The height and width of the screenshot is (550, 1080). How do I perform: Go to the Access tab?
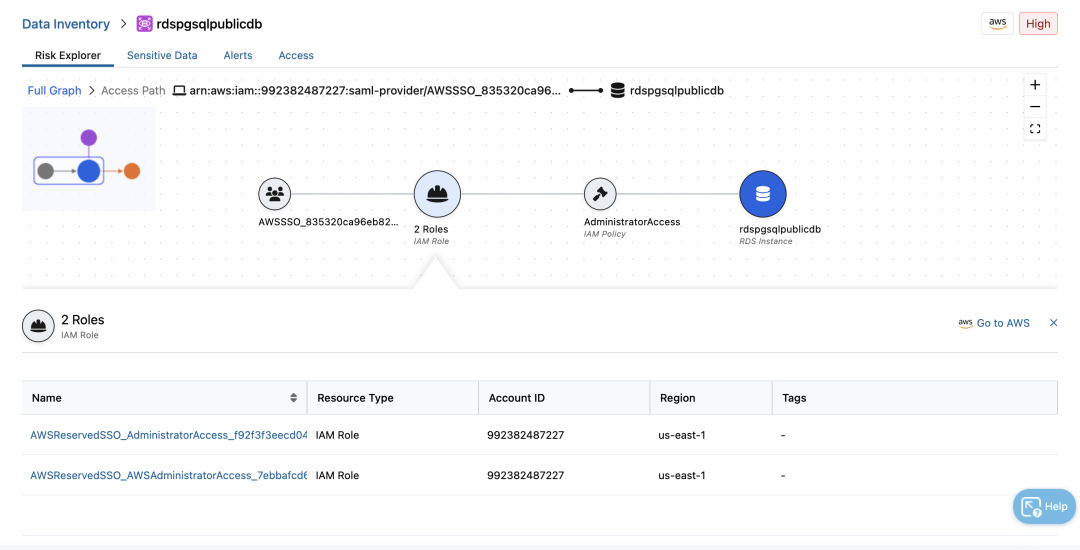click(296, 56)
